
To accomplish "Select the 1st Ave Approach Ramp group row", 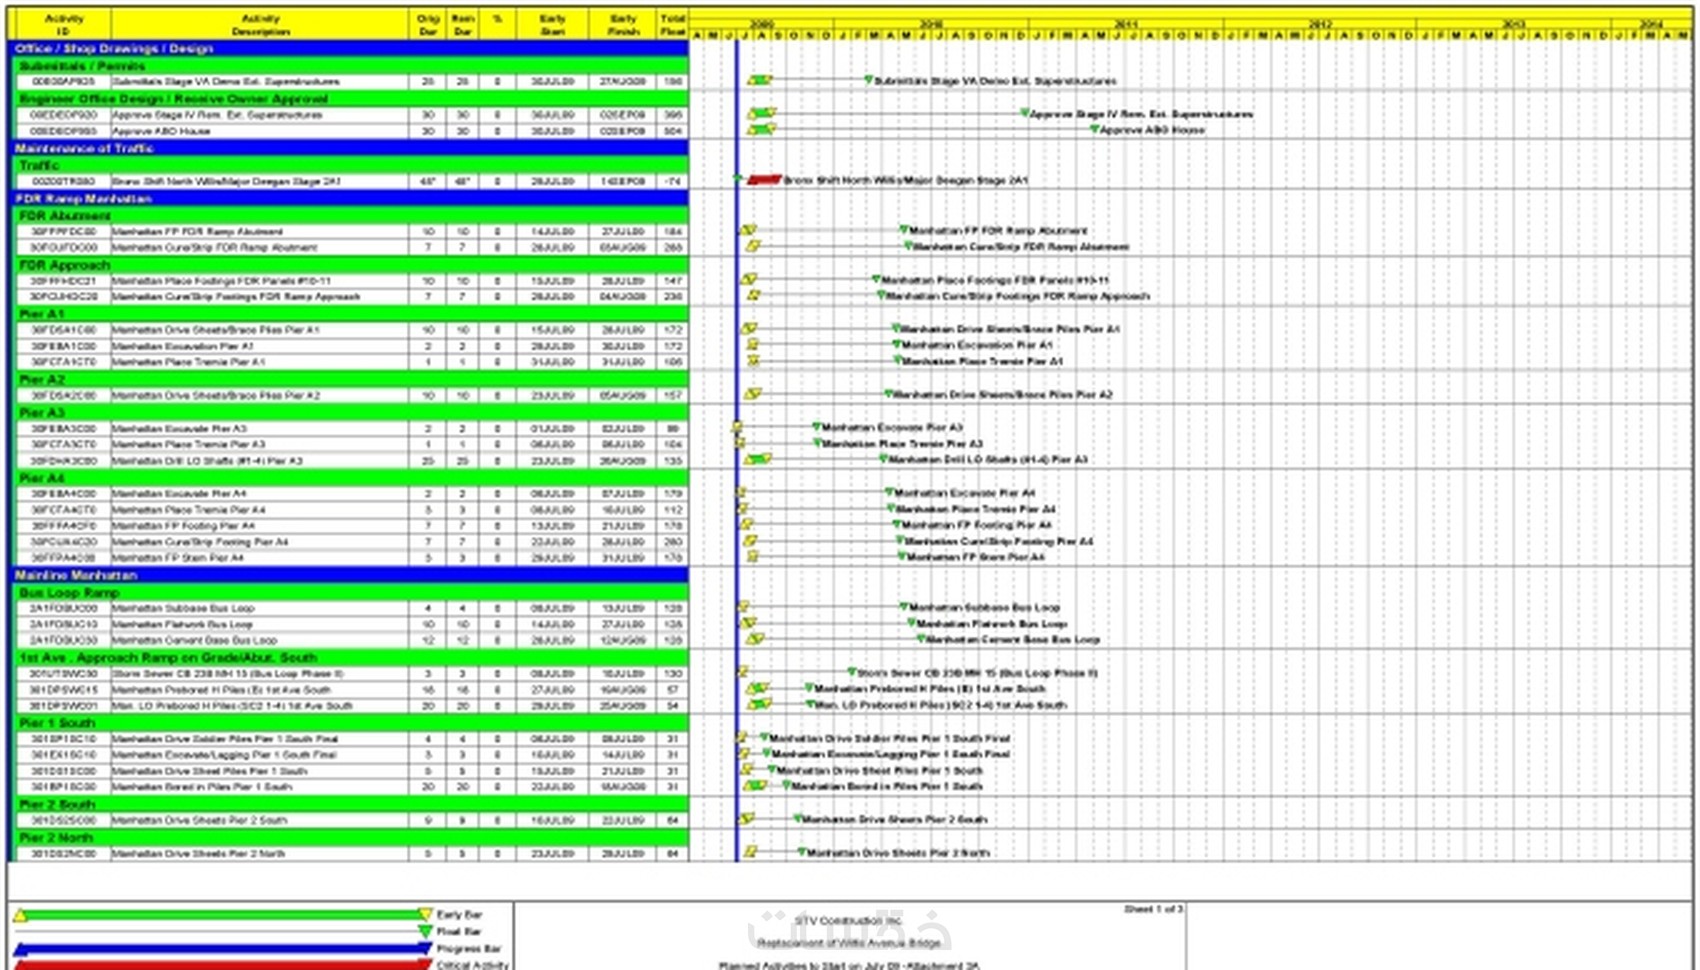I will click(350, 657).
